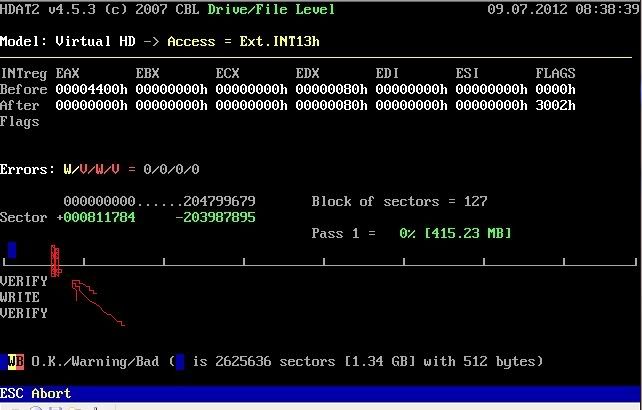Click the ESC Abort command
The width and height of the screenshot is (642, 410).
[35, 394]
